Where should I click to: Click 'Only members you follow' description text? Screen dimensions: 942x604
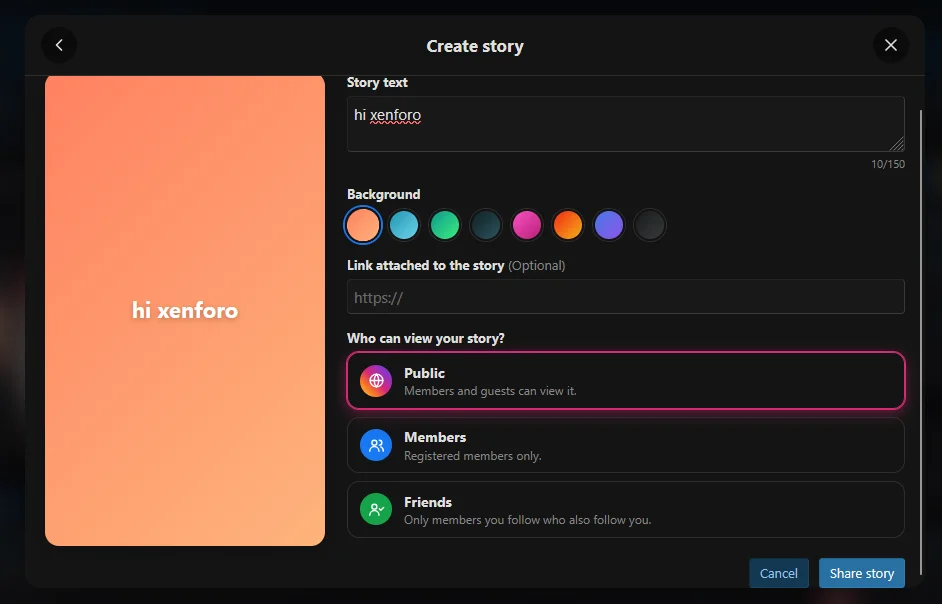point(527,520)
